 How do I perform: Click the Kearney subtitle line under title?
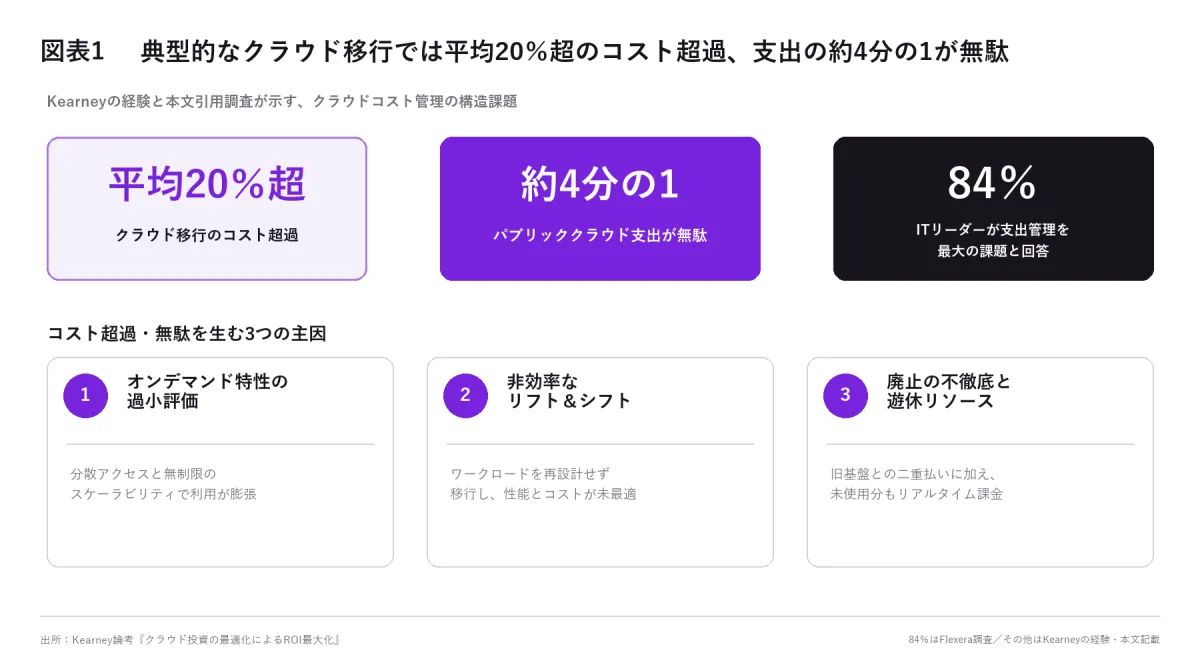282,101
